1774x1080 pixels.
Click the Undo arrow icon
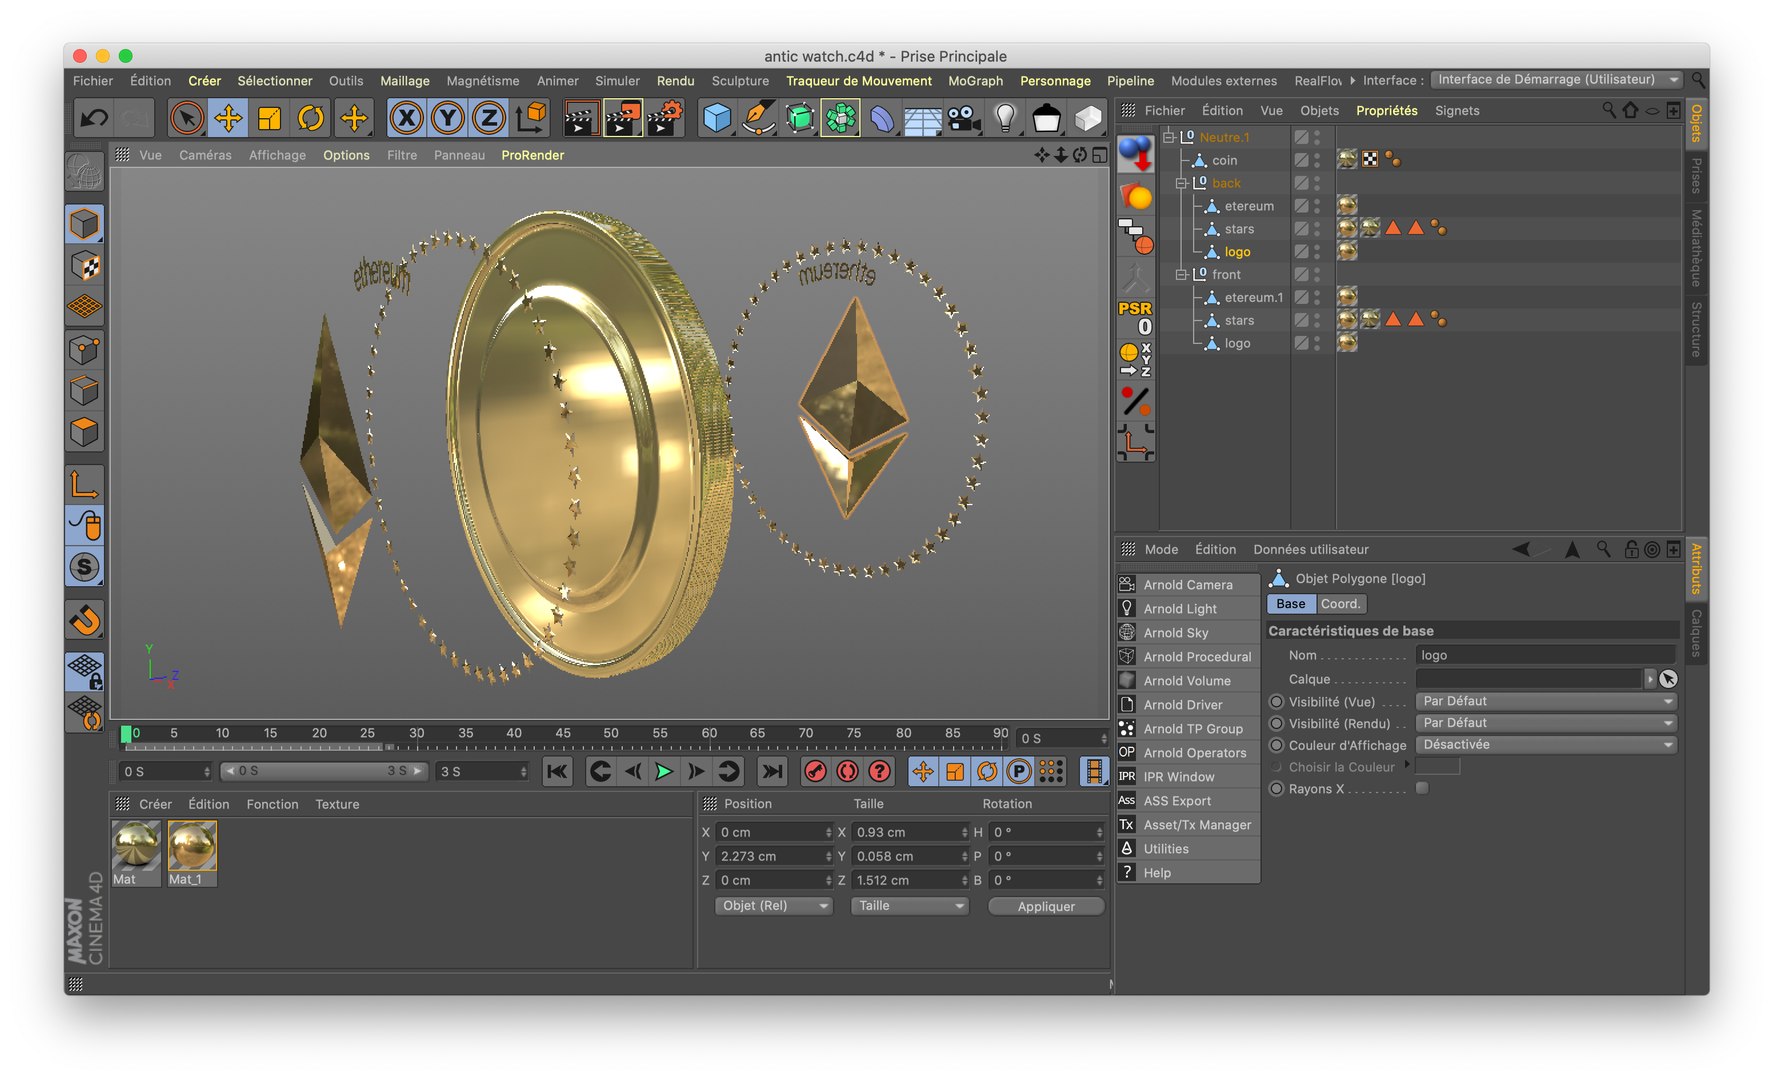[94, 118]
